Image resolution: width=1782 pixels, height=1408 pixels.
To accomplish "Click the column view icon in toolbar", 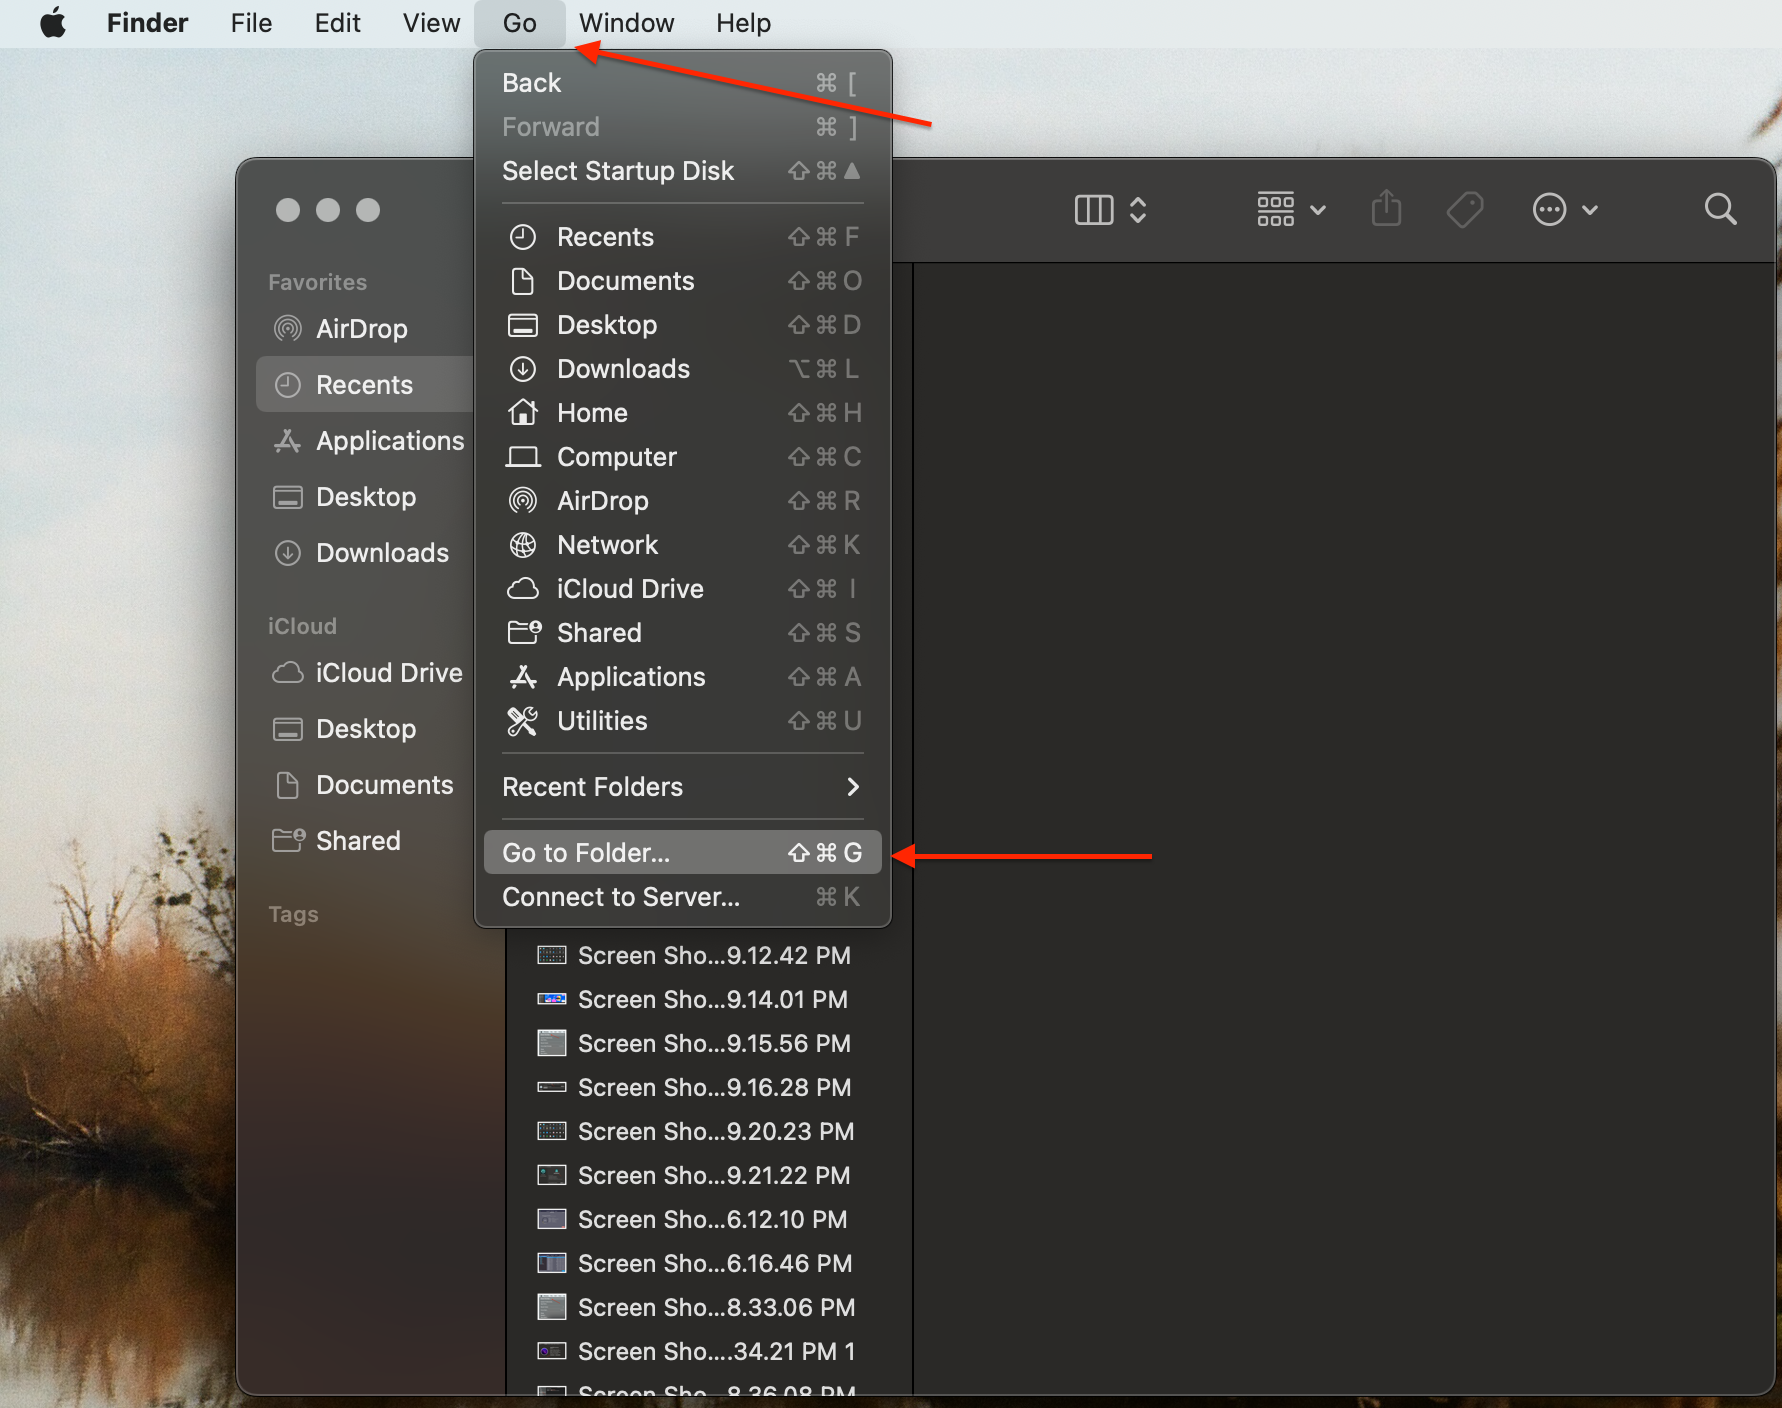I will (1094, 210).
